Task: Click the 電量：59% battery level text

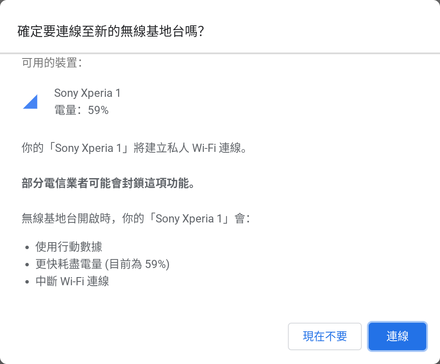Action: pyautogui.click(x=82, y=110)
